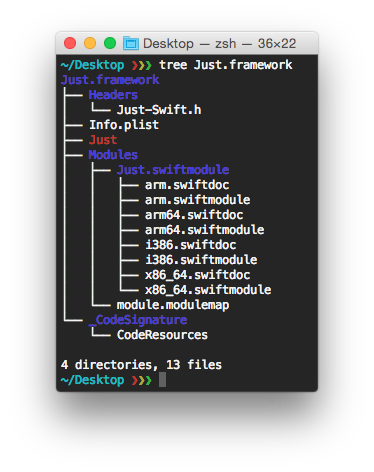
Task: Click the window title 'Desktop — zsh — 36×22'
Action: coord(219,44)
